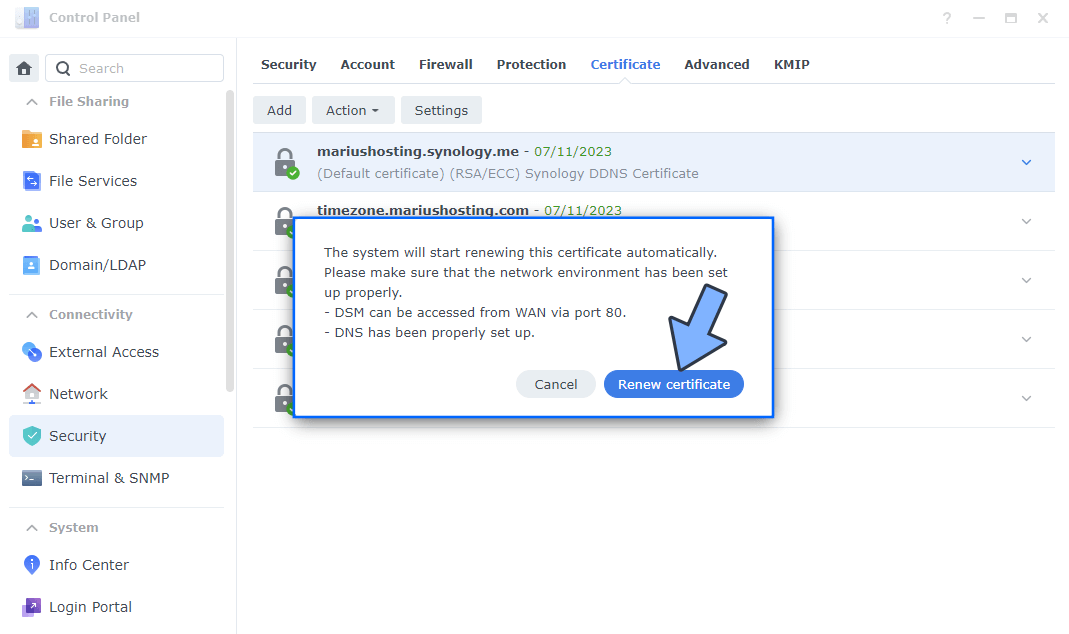The image size is (1069, 634).
Task: Go to Domain/LDAP settings
Action: [x=97, y=265]
